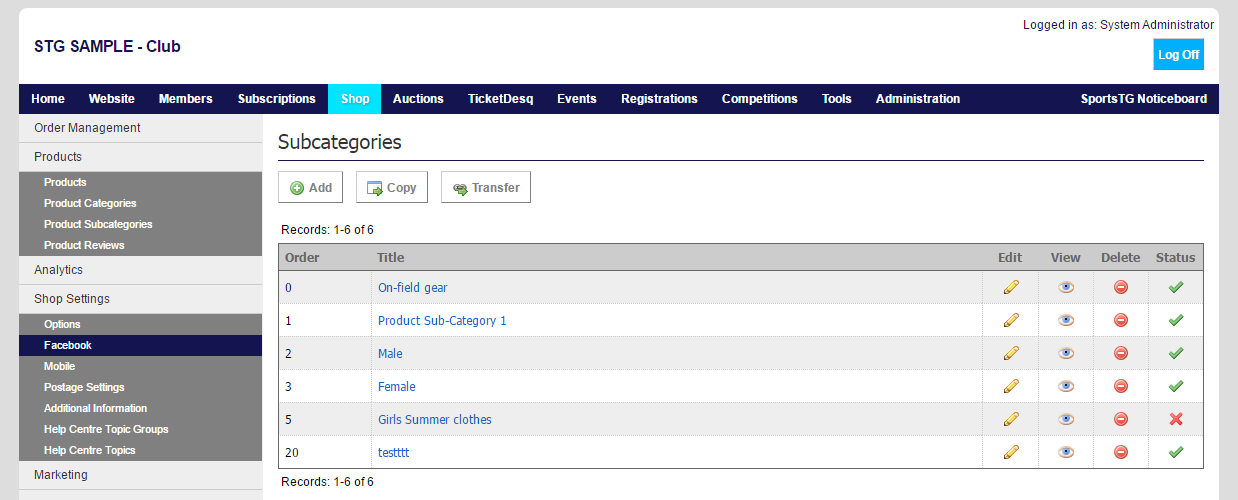
Task: Enable Girls Summer clothes via red cross status
Action: pos(1176,419)
